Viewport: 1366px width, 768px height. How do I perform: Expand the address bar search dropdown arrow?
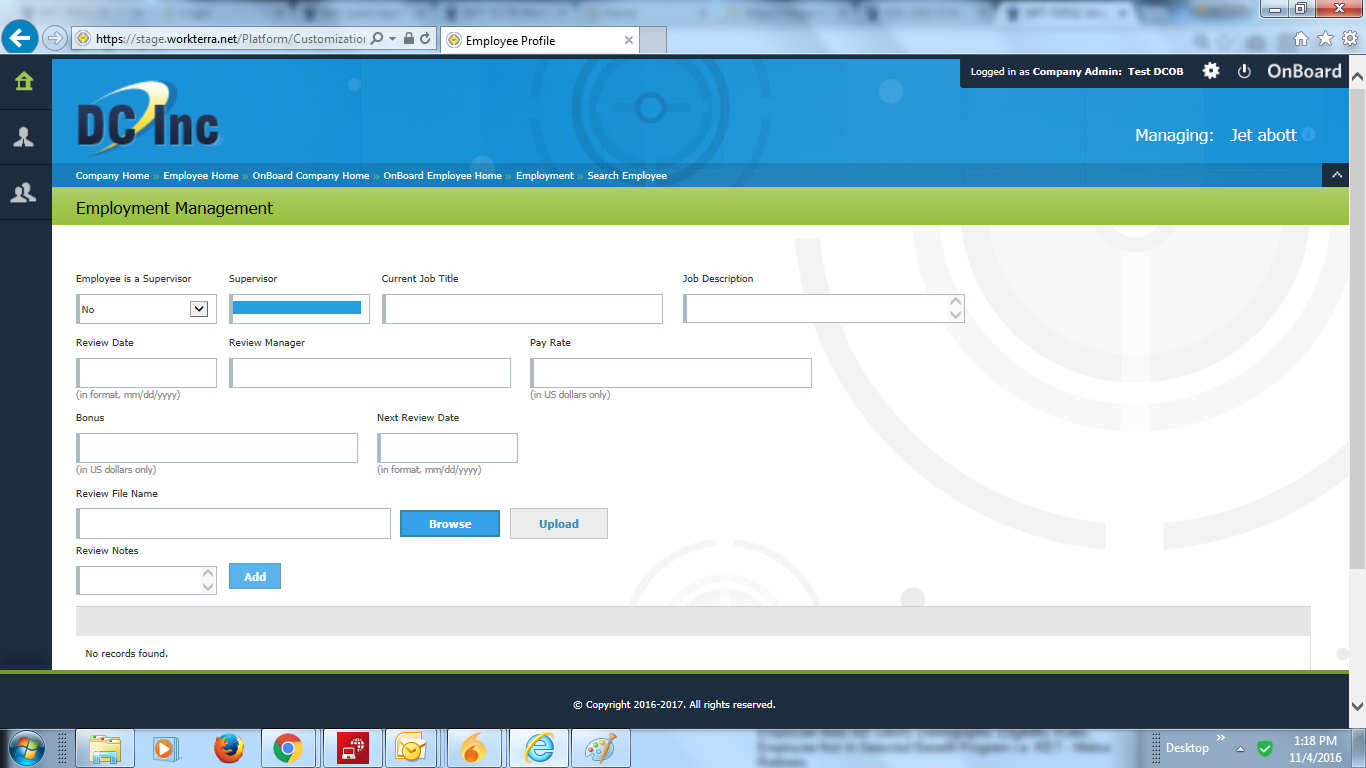pyautogui.click(x=393, y=39)
